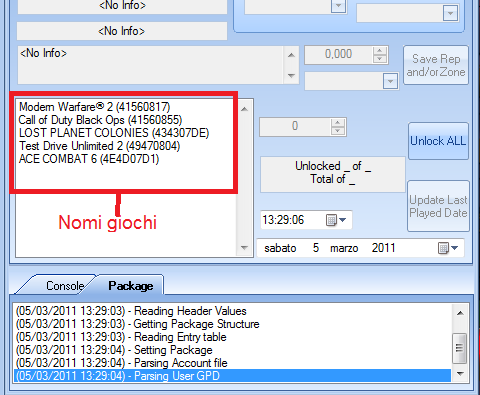Switch to the Console tab
Image resolution: width=480 pixels, height=395 pixels.
pos(65,286)
